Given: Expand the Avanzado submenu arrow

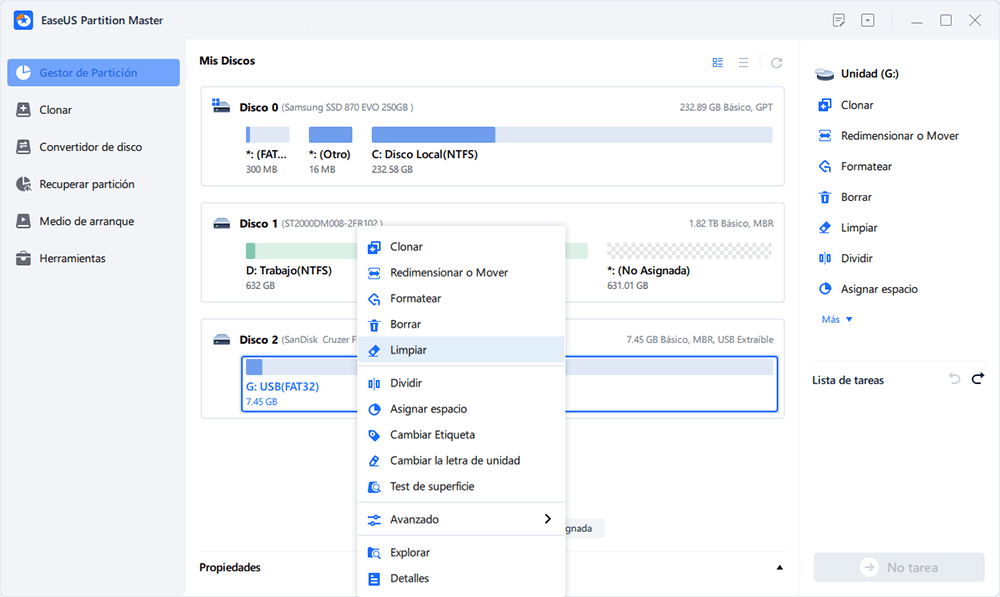Looking at the screenshot, I should click(x=547, y=519).
